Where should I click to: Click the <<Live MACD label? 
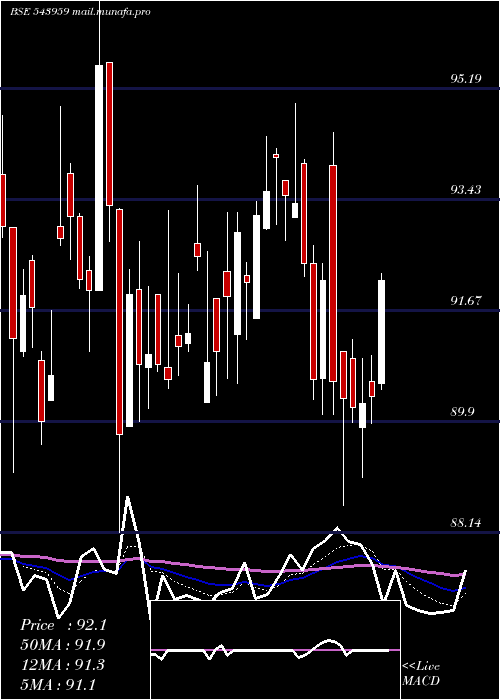(x=421, y=674)
